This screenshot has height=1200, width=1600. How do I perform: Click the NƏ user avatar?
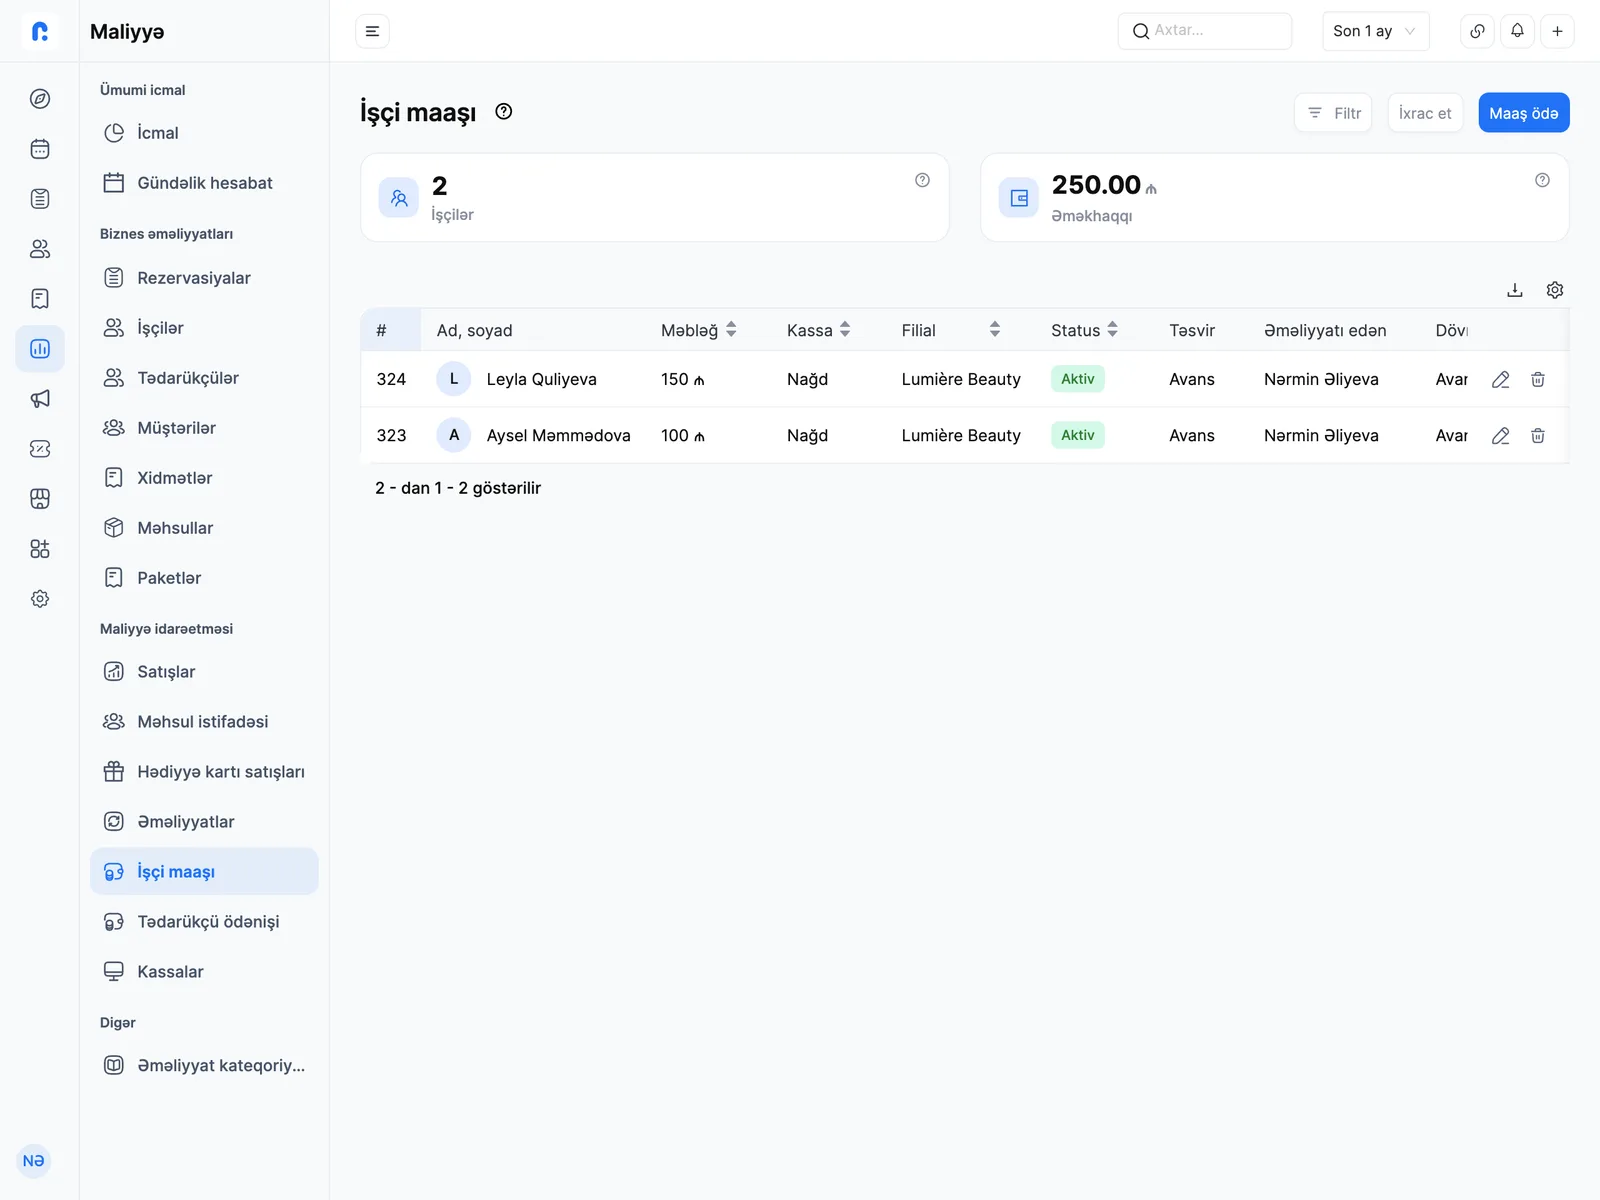[x=34, y=1161]
